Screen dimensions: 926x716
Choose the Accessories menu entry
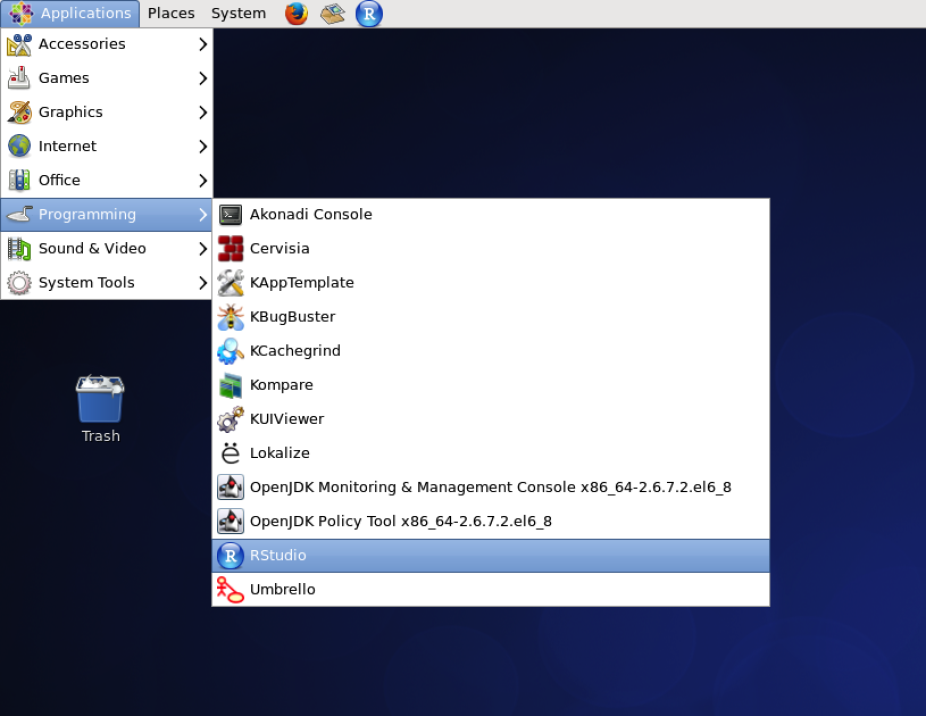(x=107, y=44)
